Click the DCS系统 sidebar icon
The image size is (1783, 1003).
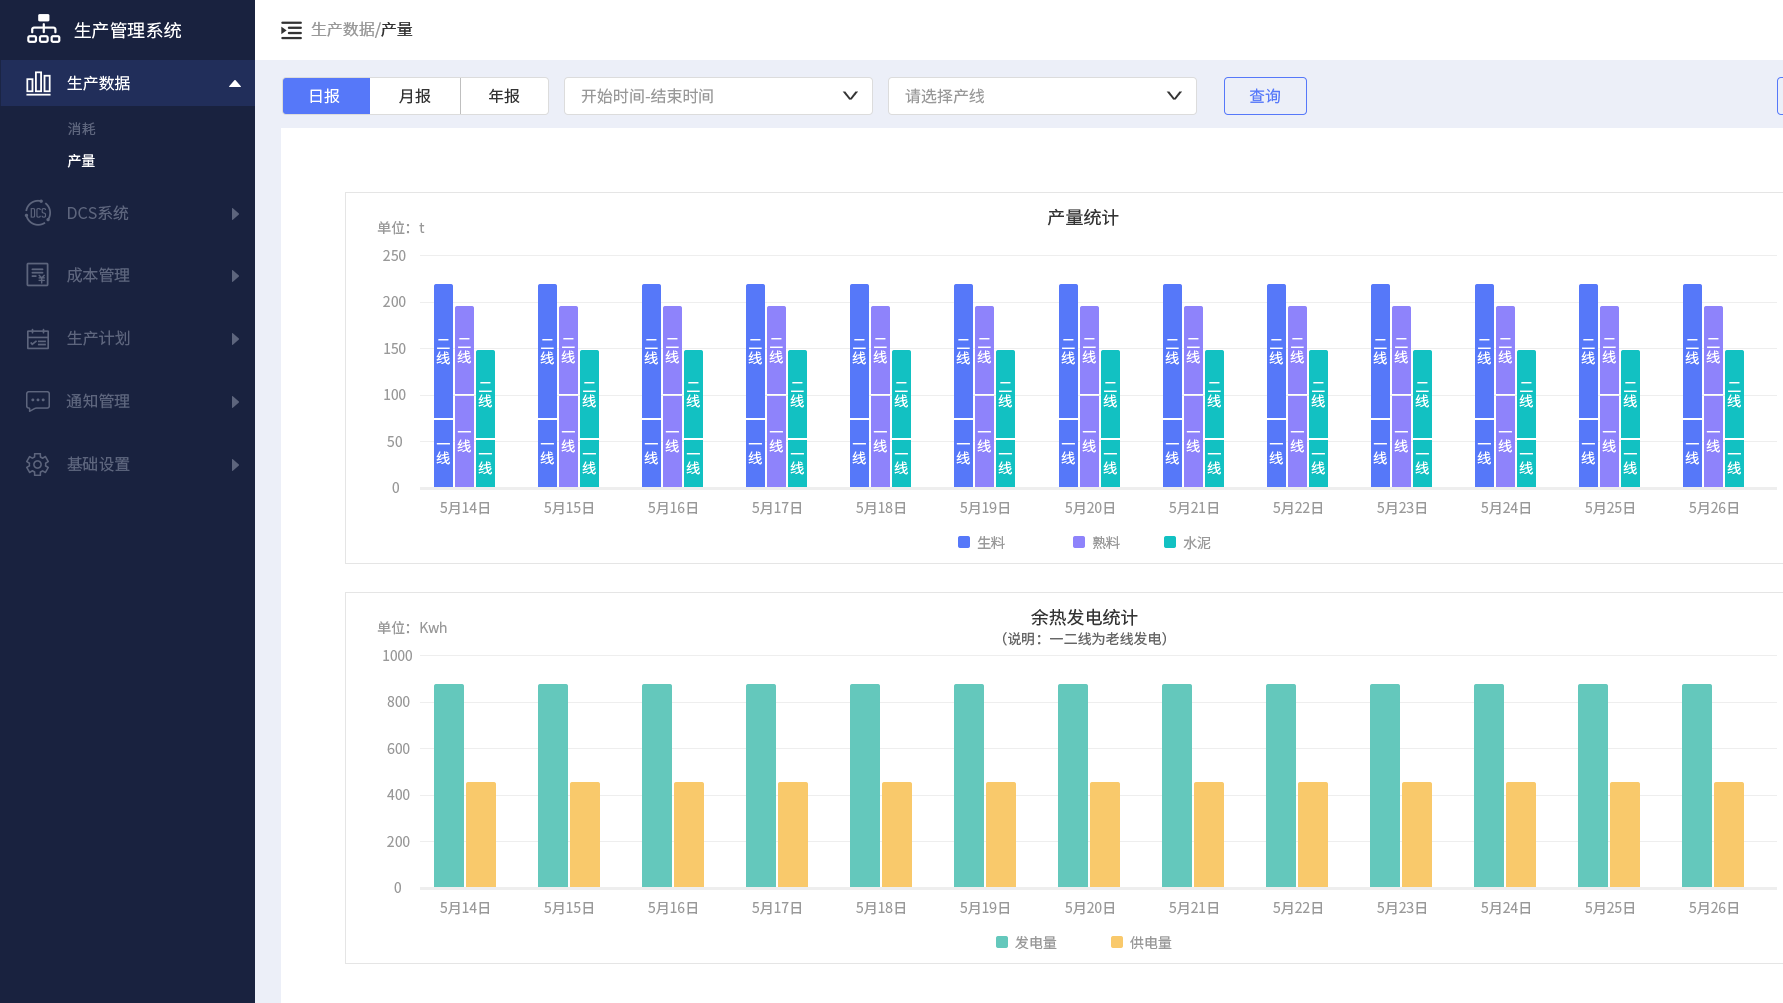(38, 213)
